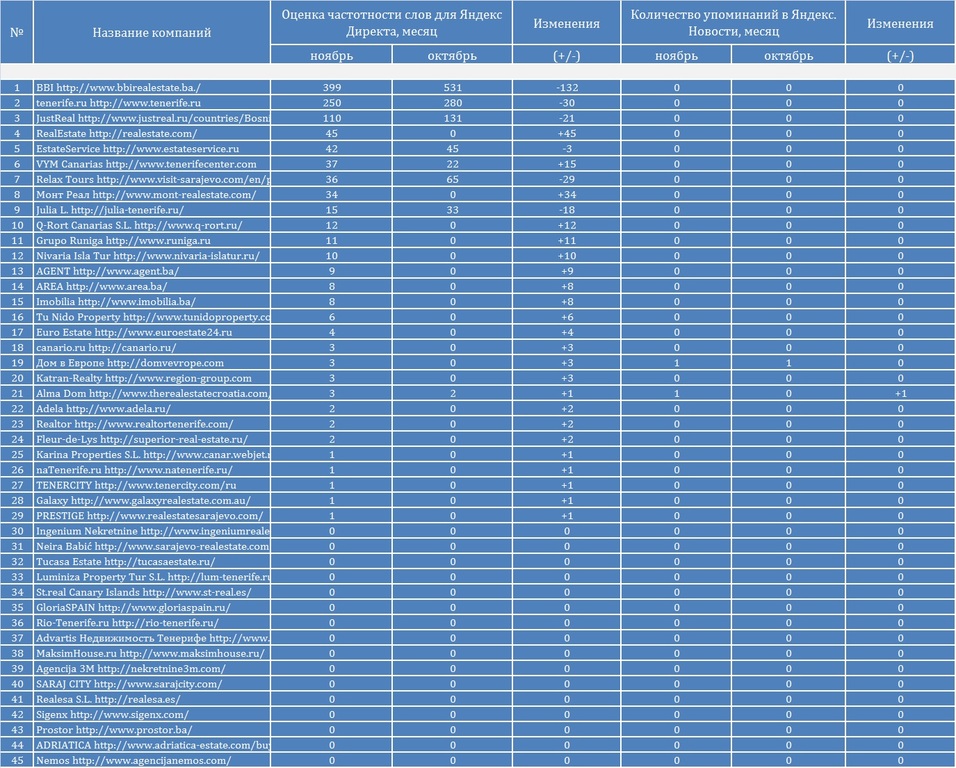Select the -132 change cell

[566, 88]
